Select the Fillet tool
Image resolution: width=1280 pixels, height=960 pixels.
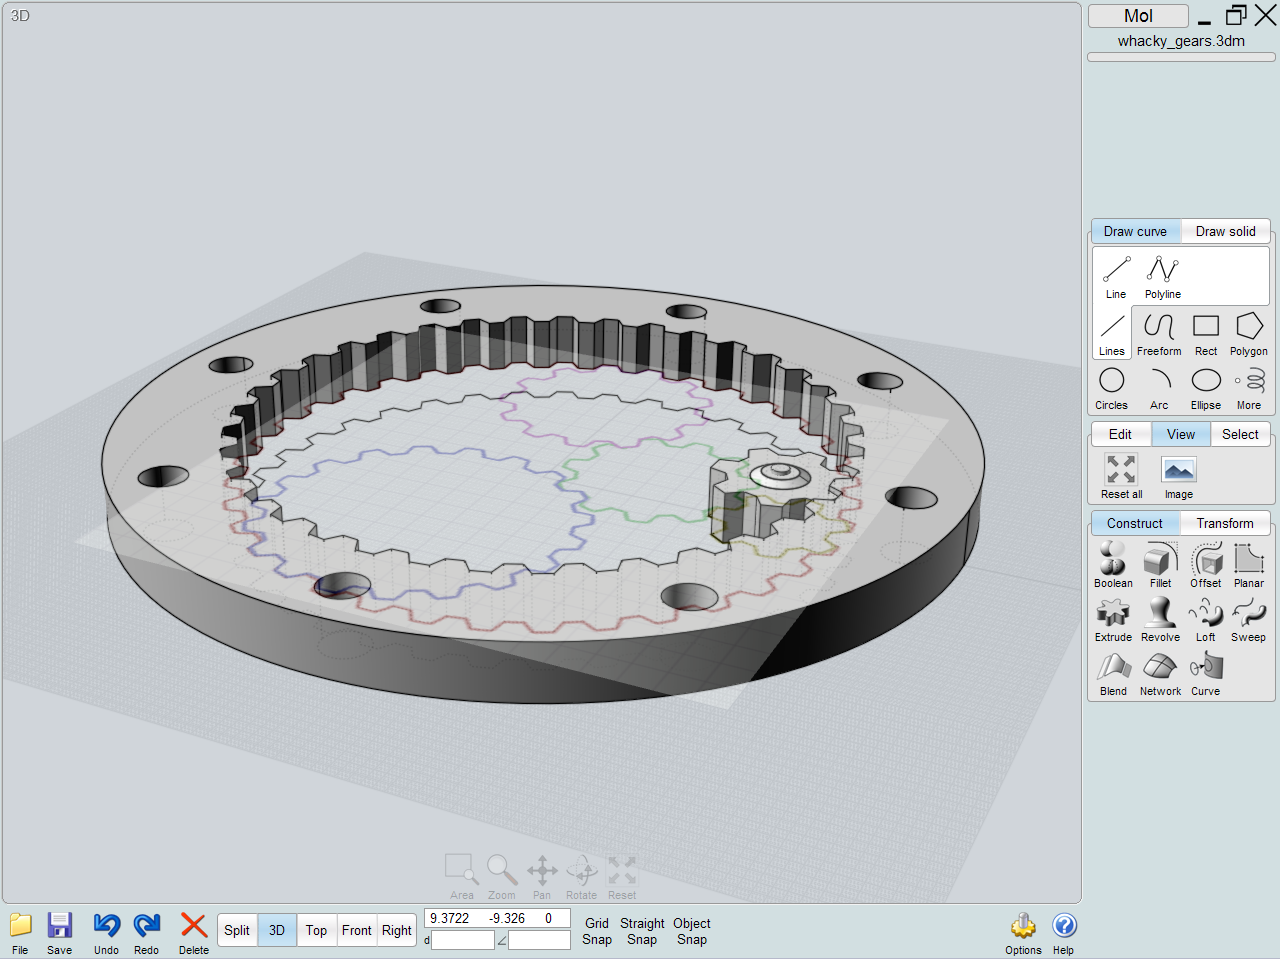pos(1159,560)
